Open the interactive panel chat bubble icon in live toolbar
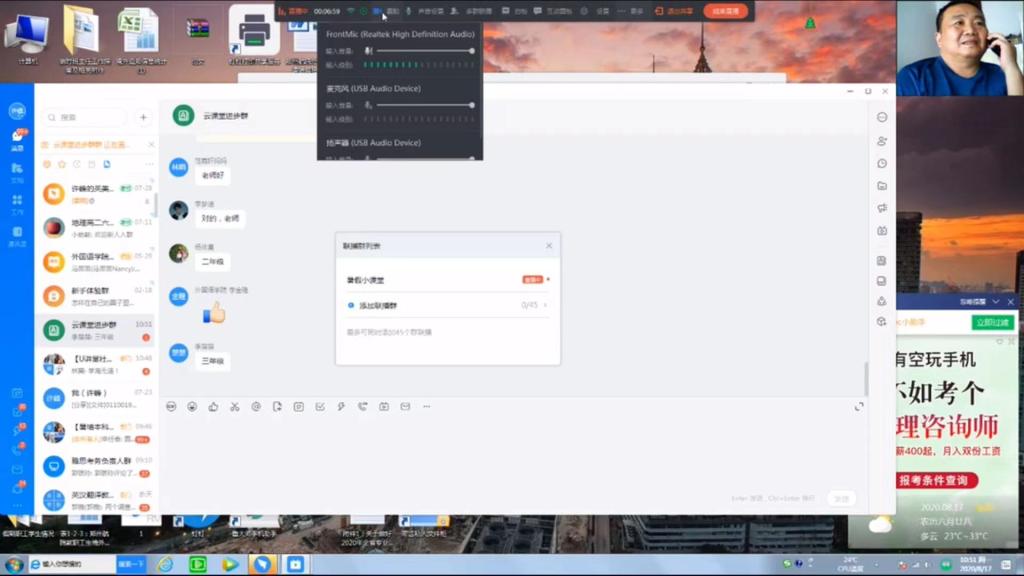Image resolution: width=1024 pixels, height=576 pixels. click(x=537, y=11)
